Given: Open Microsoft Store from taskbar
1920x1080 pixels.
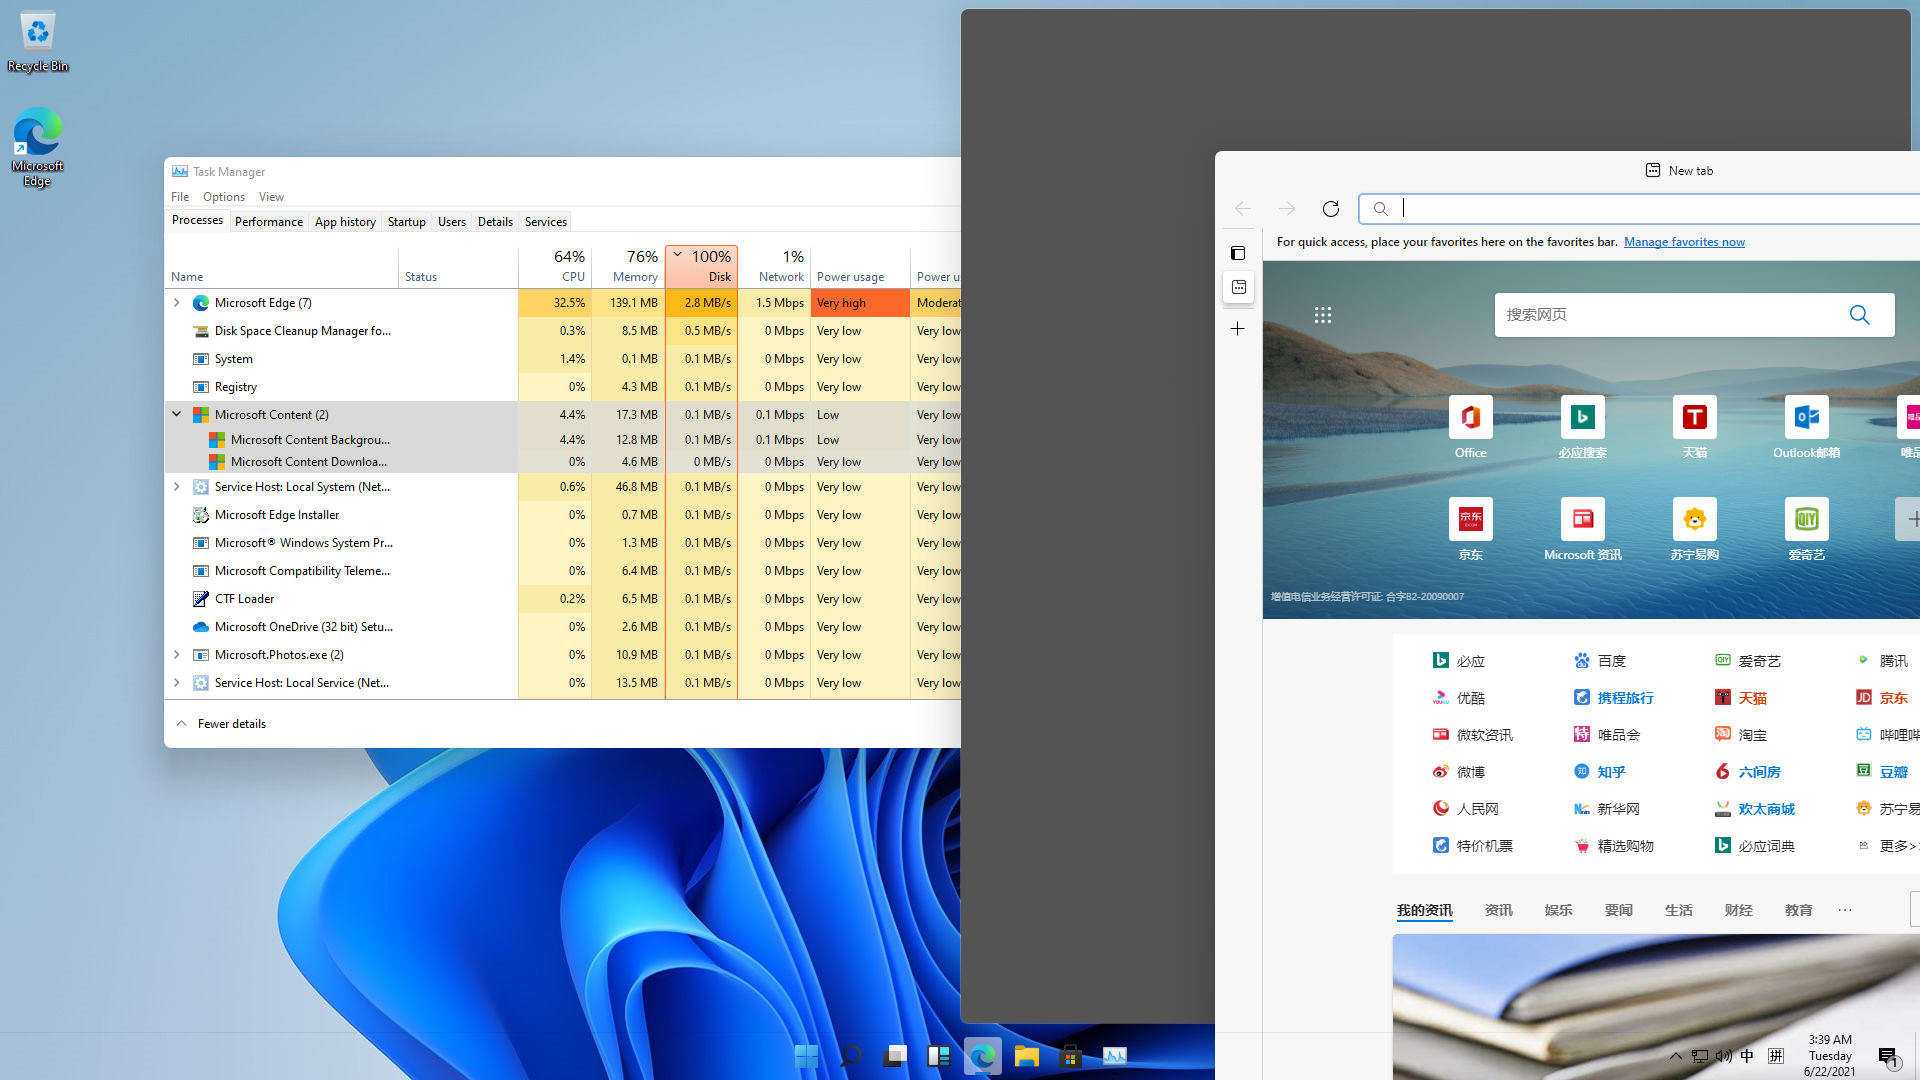Looking at the screenshot, I should 1071,1056.
